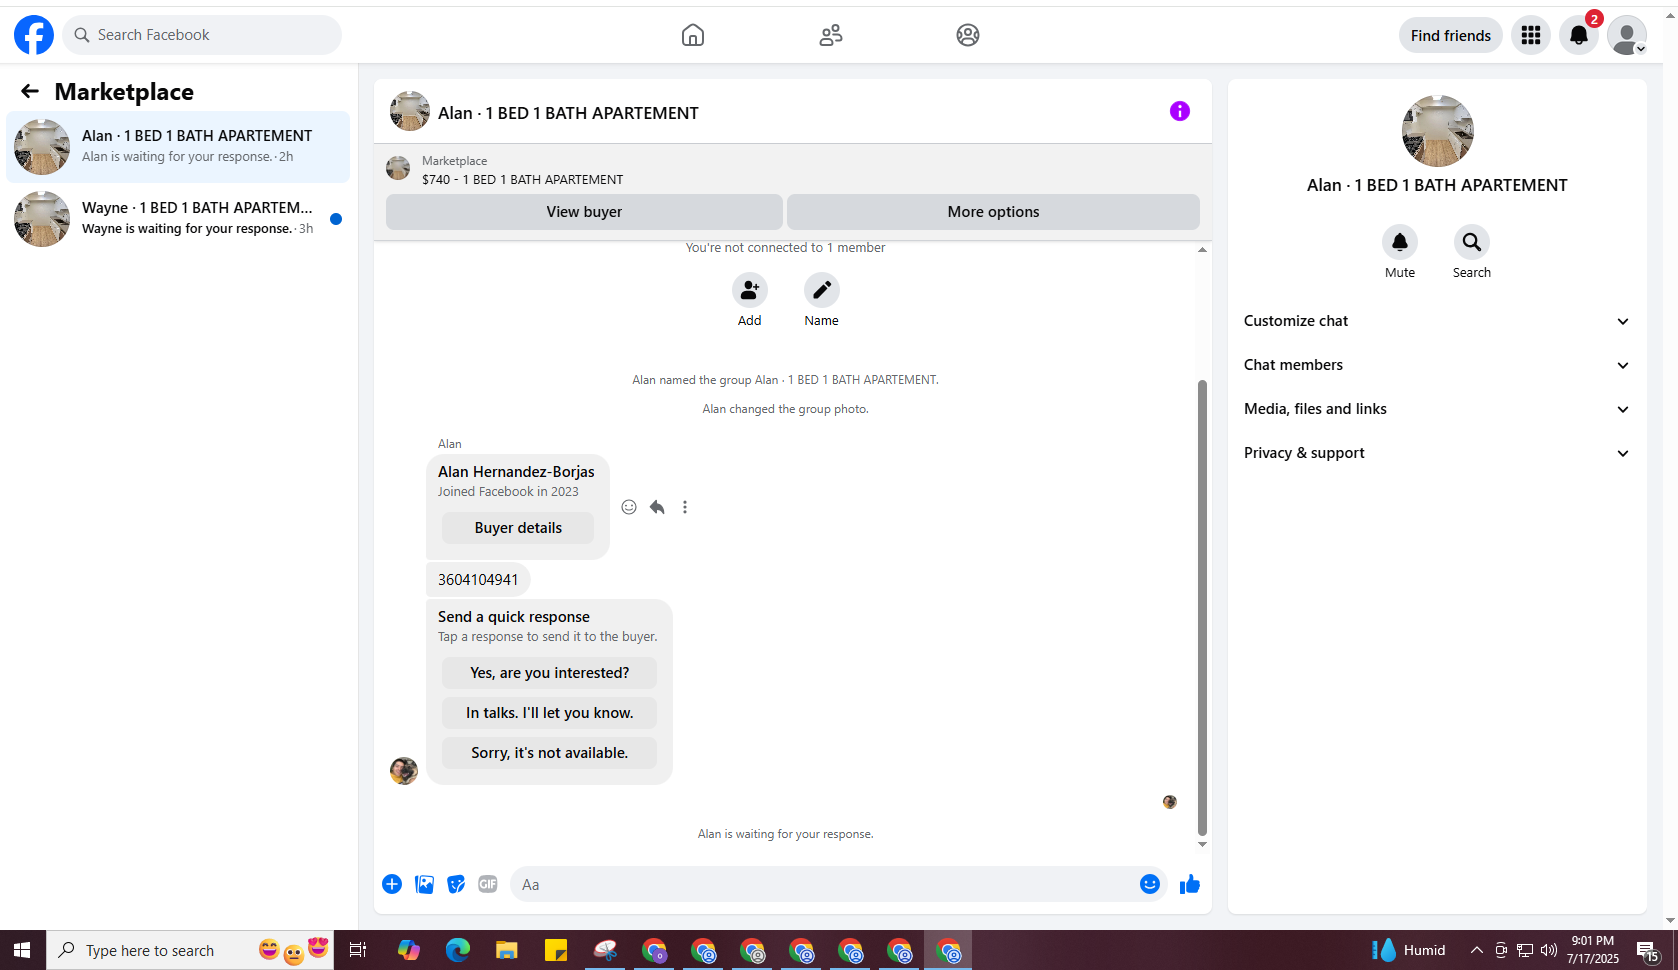Open the Alan 1 BED 1 BATH APARTEMENT conversation
Image resolution: width=1678 pixels, height=970 pixels.
[178, 146]
